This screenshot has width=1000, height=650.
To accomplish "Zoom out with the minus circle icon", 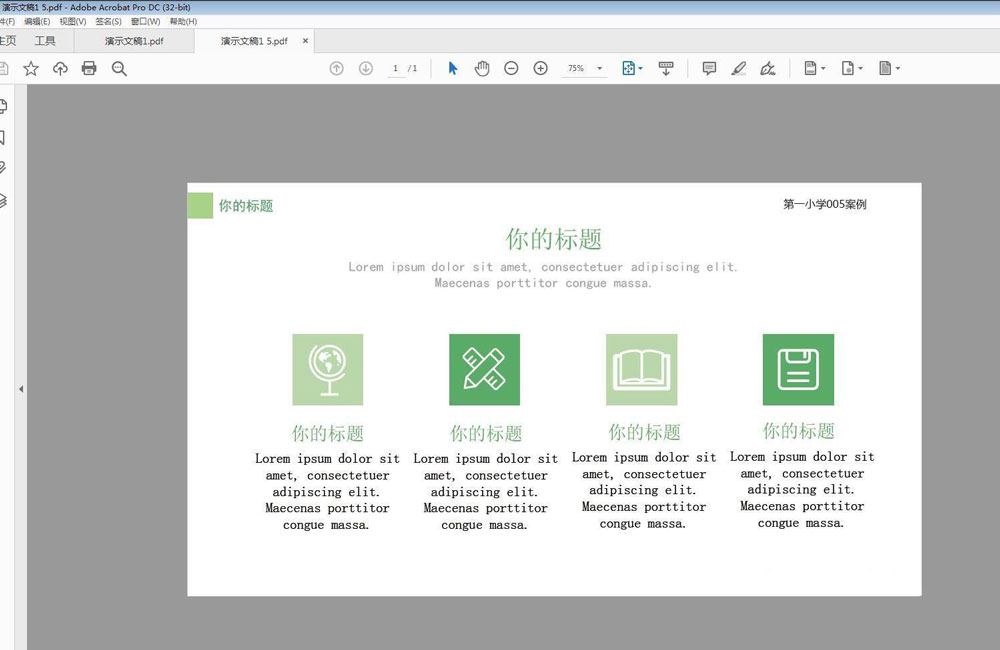I will coord(511,68).
